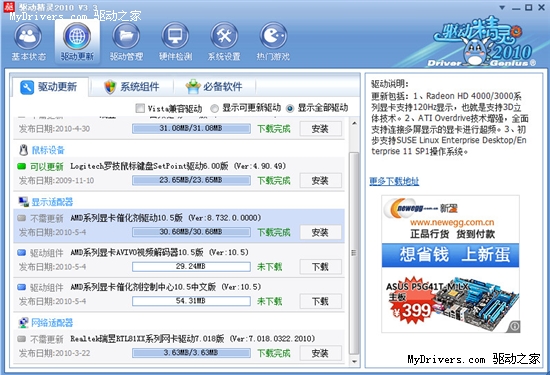Select the Logitech罗技鼠标键盘SetPoint驱动6.00版 row
The height and width of the screenshot is (375, 550).
click(x=179, y=174)
